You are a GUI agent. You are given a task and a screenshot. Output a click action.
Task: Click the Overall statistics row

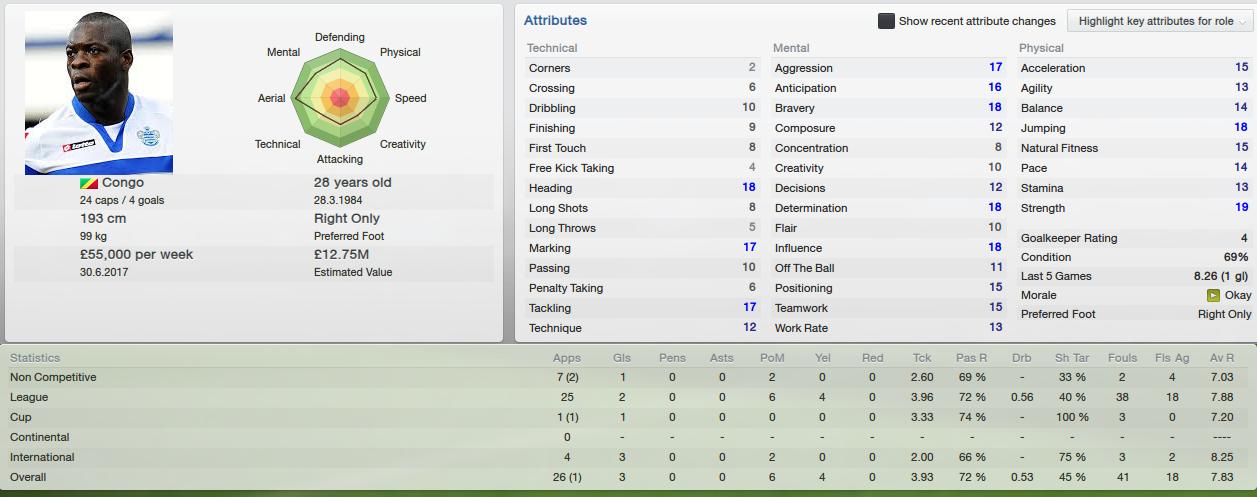pos(628,477)
